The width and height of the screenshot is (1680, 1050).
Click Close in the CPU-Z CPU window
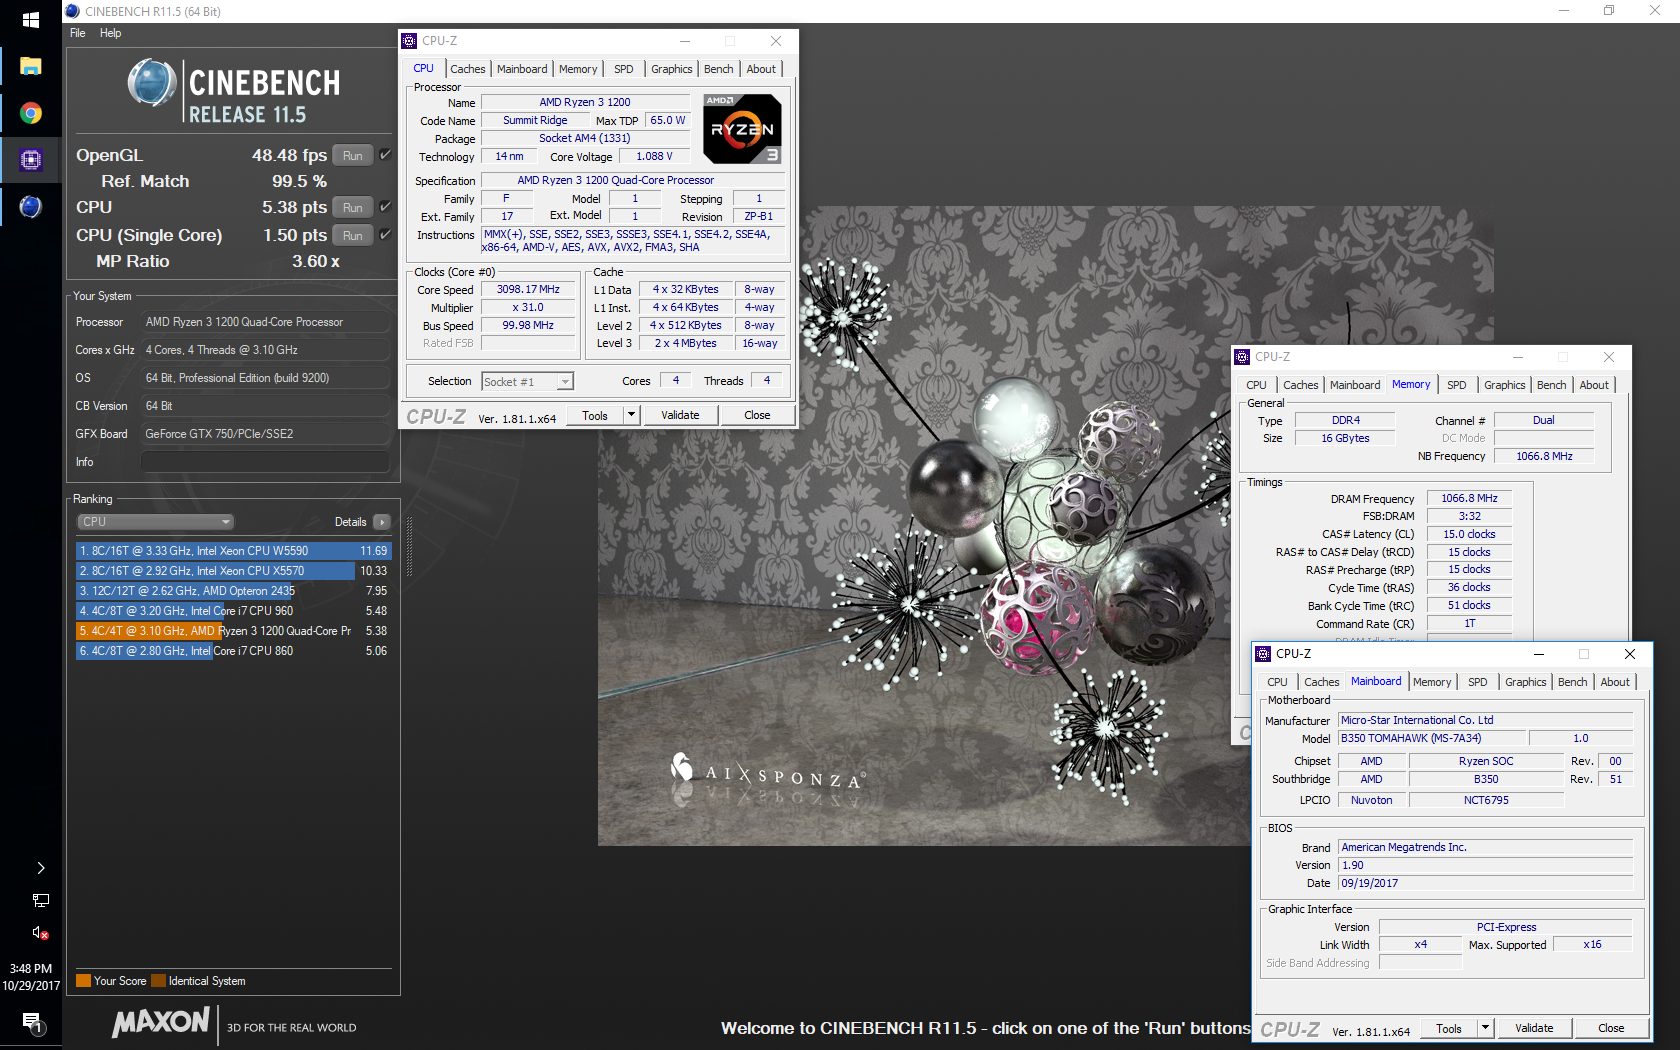click(757, 416)
